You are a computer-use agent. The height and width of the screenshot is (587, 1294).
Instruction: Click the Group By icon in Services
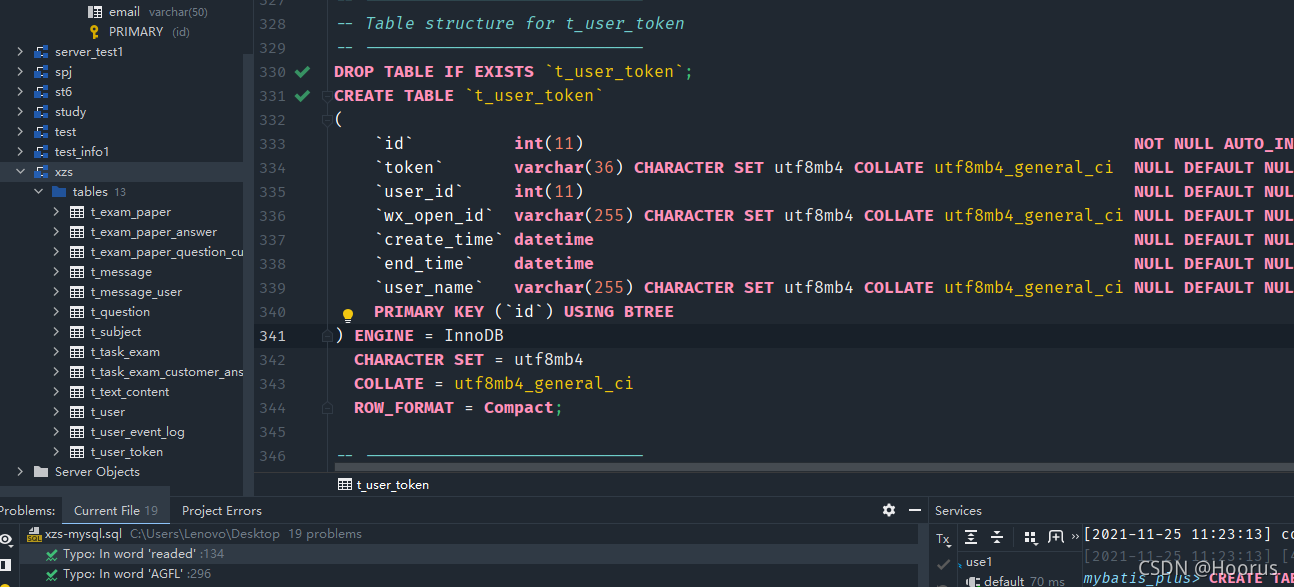[1030, 537]
